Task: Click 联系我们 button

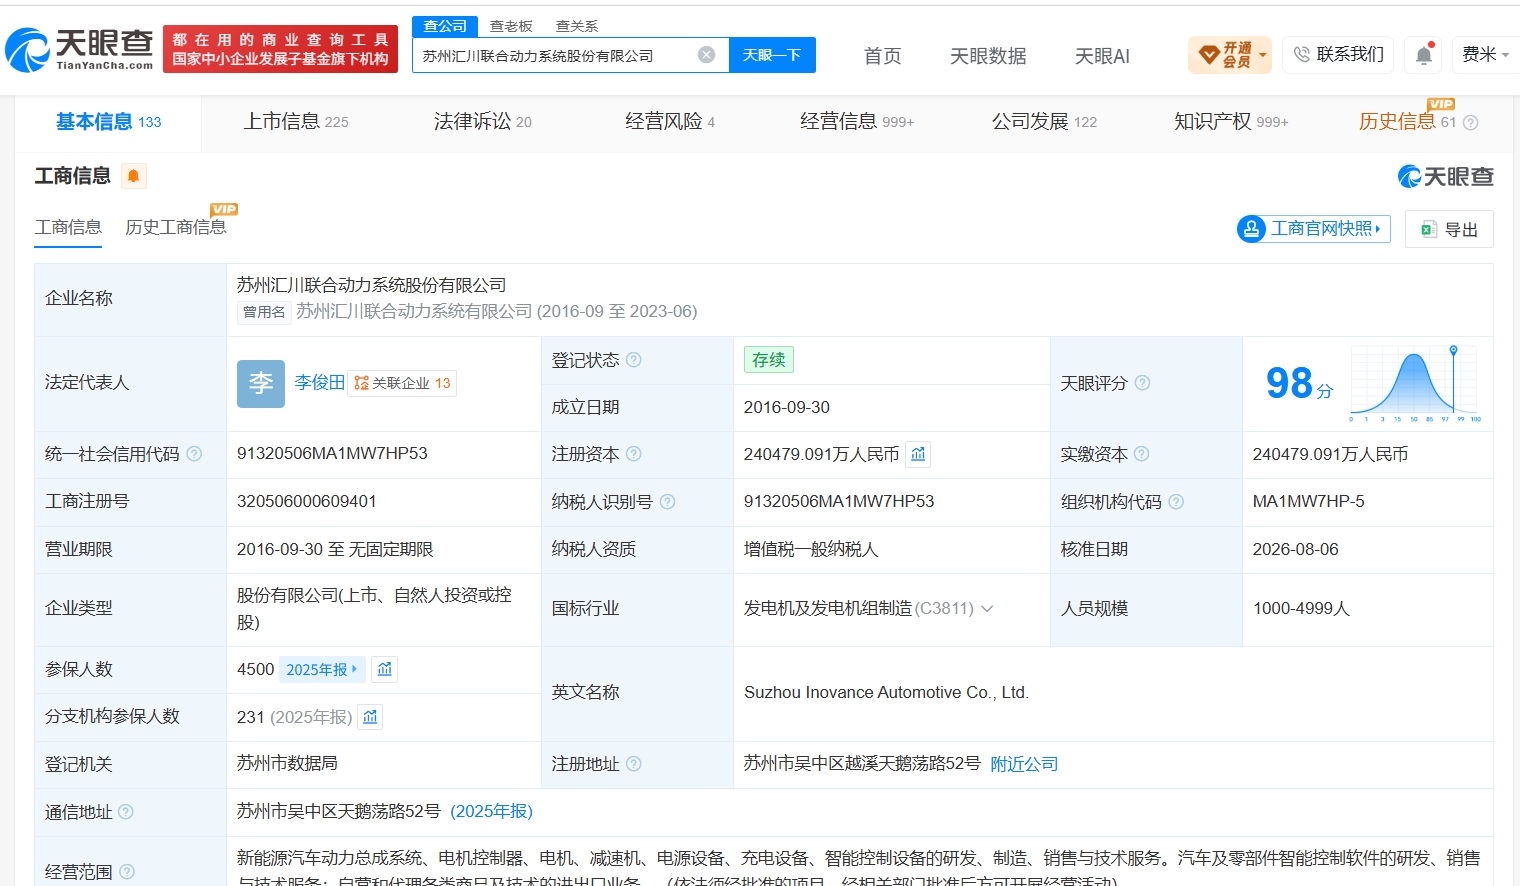Action: click(1338, 55)
